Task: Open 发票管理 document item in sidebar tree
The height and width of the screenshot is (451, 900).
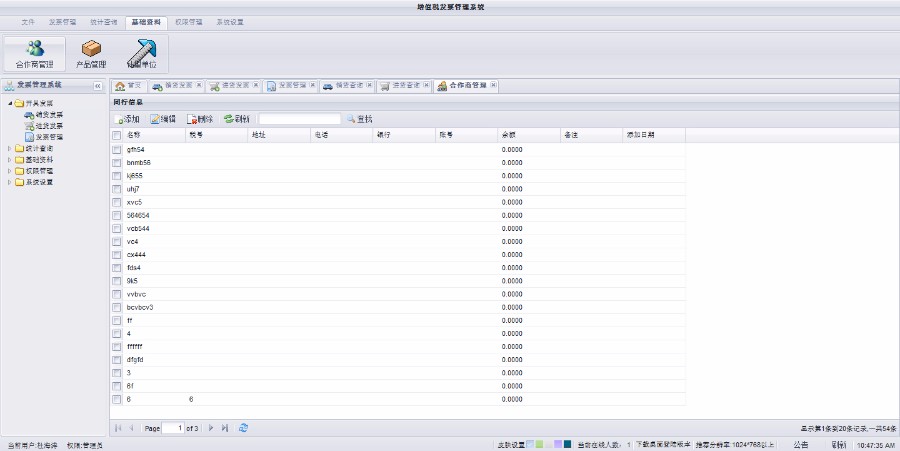Action: (x=44, y=137)
